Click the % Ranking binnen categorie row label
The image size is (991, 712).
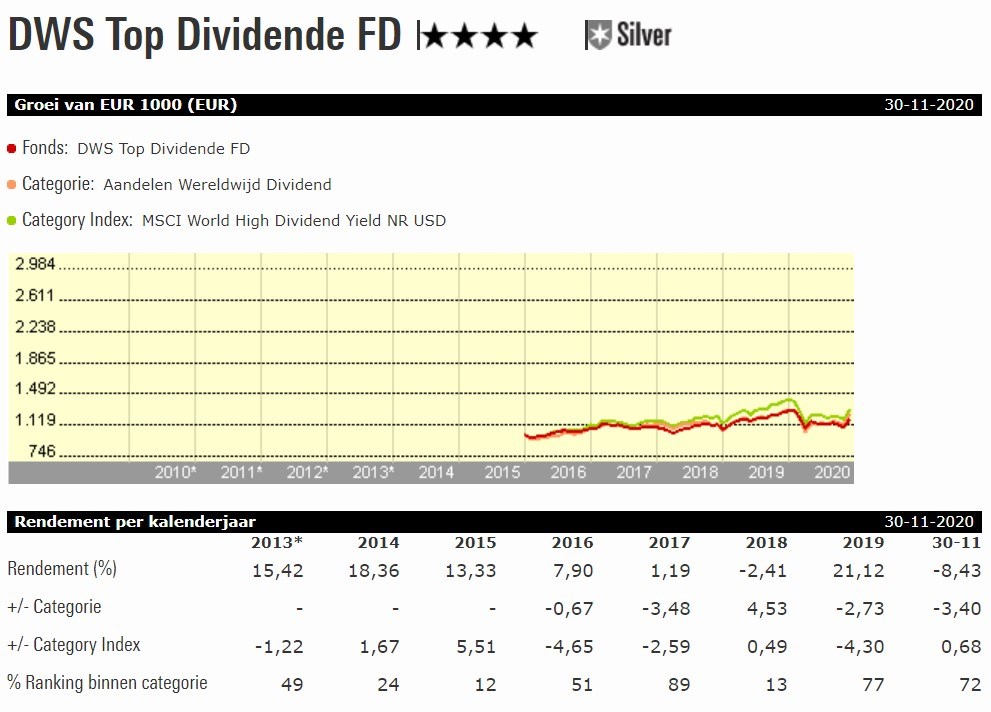(107, 683)
